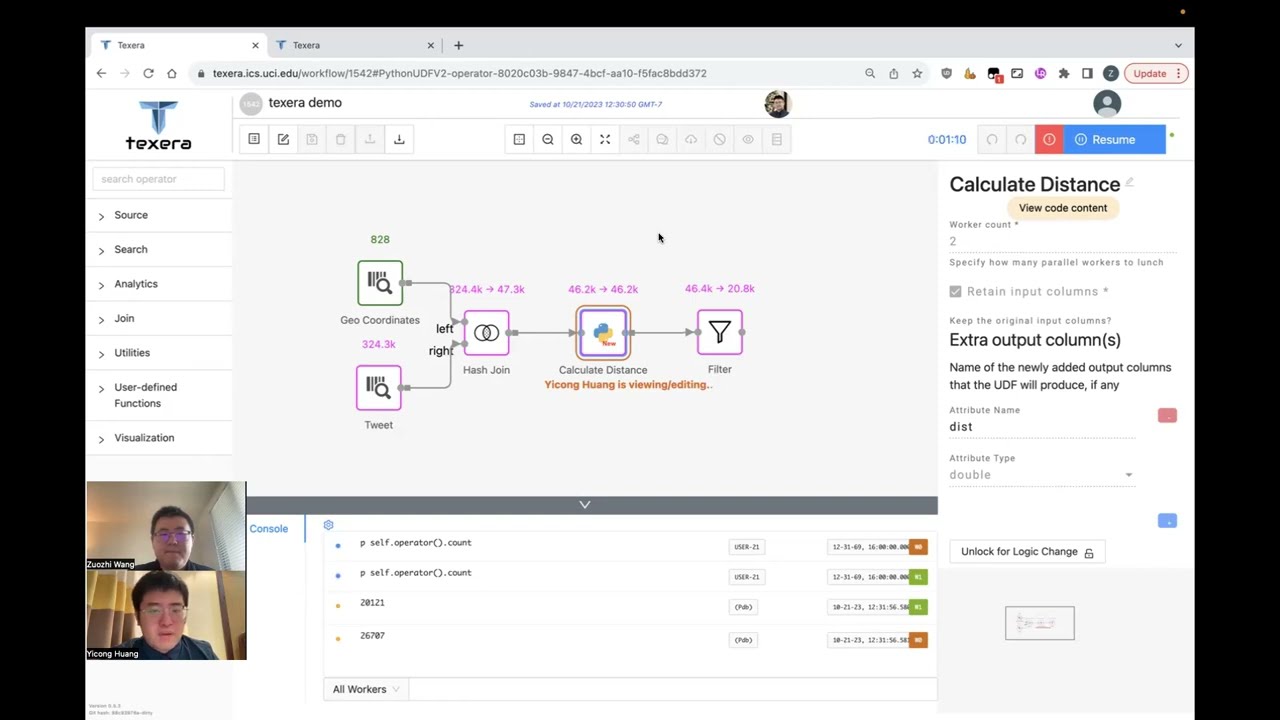
Task: Switch to first Texera browser tab
Action: [178, 45]
